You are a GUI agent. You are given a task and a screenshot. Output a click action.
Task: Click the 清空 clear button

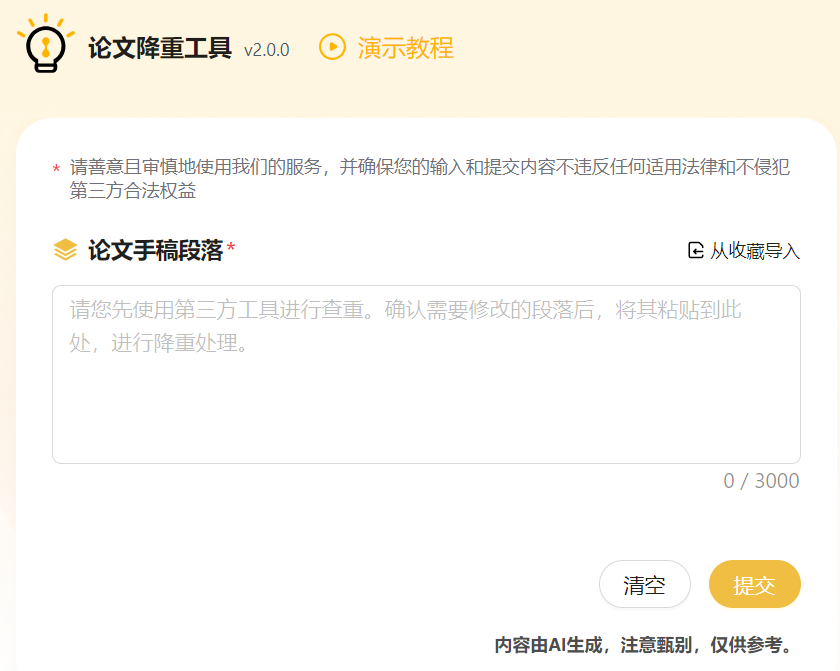(x=644, y=584)
